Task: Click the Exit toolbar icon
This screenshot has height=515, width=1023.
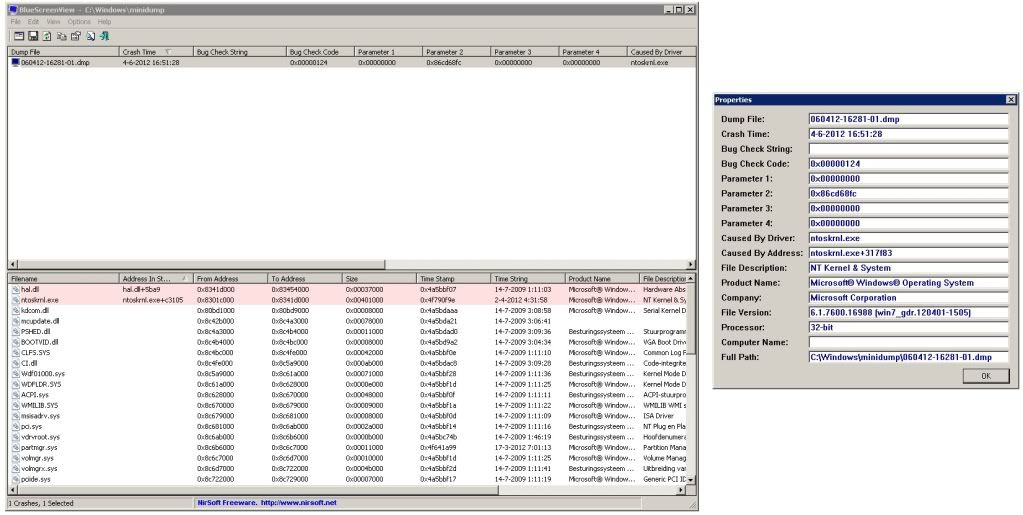Action: tap(104, 36)
